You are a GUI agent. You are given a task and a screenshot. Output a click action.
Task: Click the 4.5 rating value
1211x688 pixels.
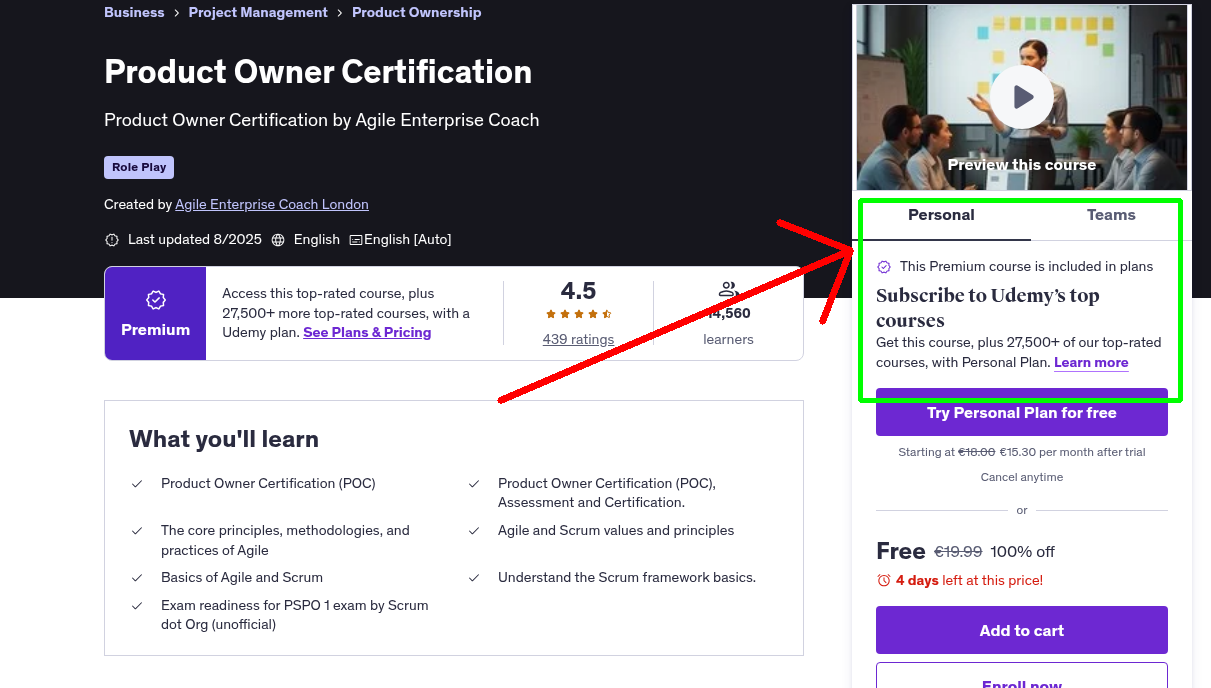tap(578, 291)
